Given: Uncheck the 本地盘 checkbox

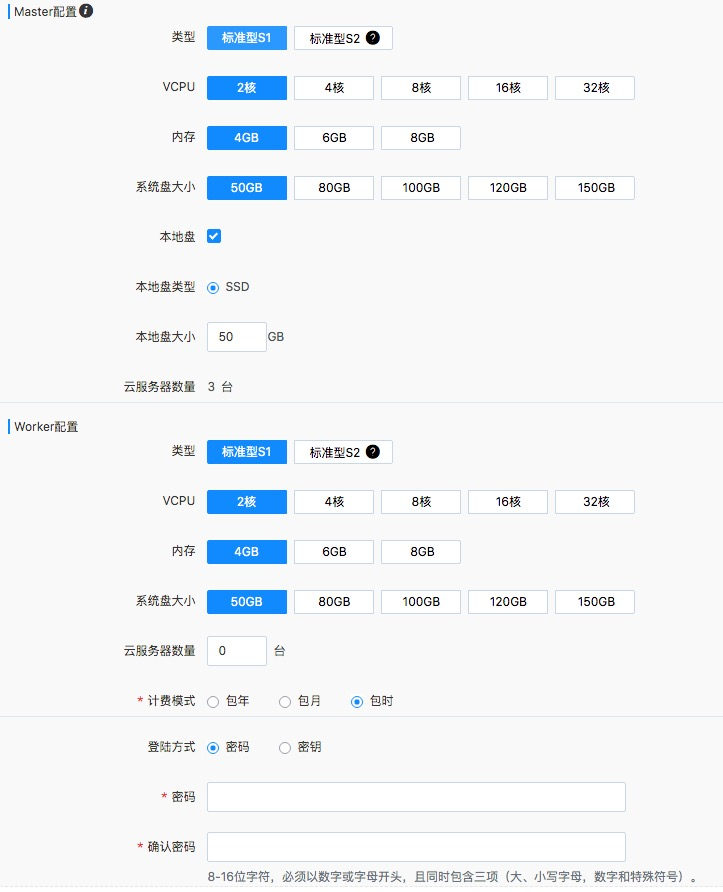Looking at the screenshot, I should pos(214,236).
